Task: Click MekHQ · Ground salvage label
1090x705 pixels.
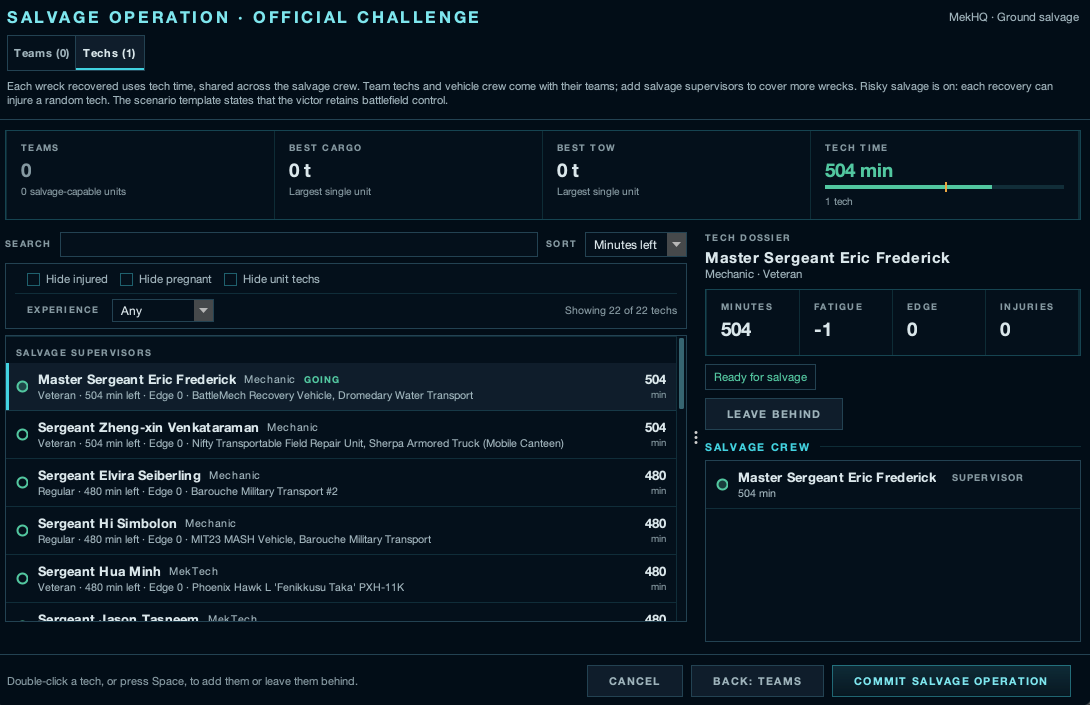Action: pyautogui.click(x=1014, y=17)
